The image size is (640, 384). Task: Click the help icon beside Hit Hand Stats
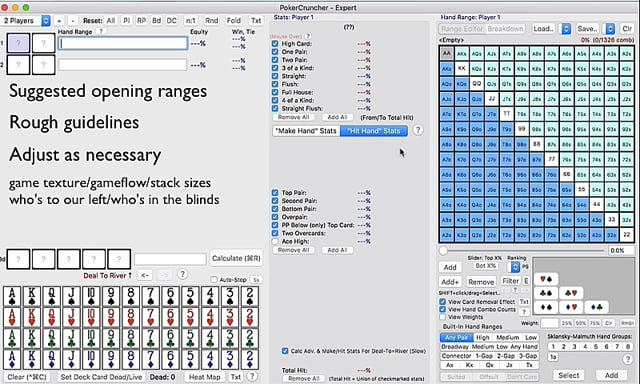tap(418, 130)
